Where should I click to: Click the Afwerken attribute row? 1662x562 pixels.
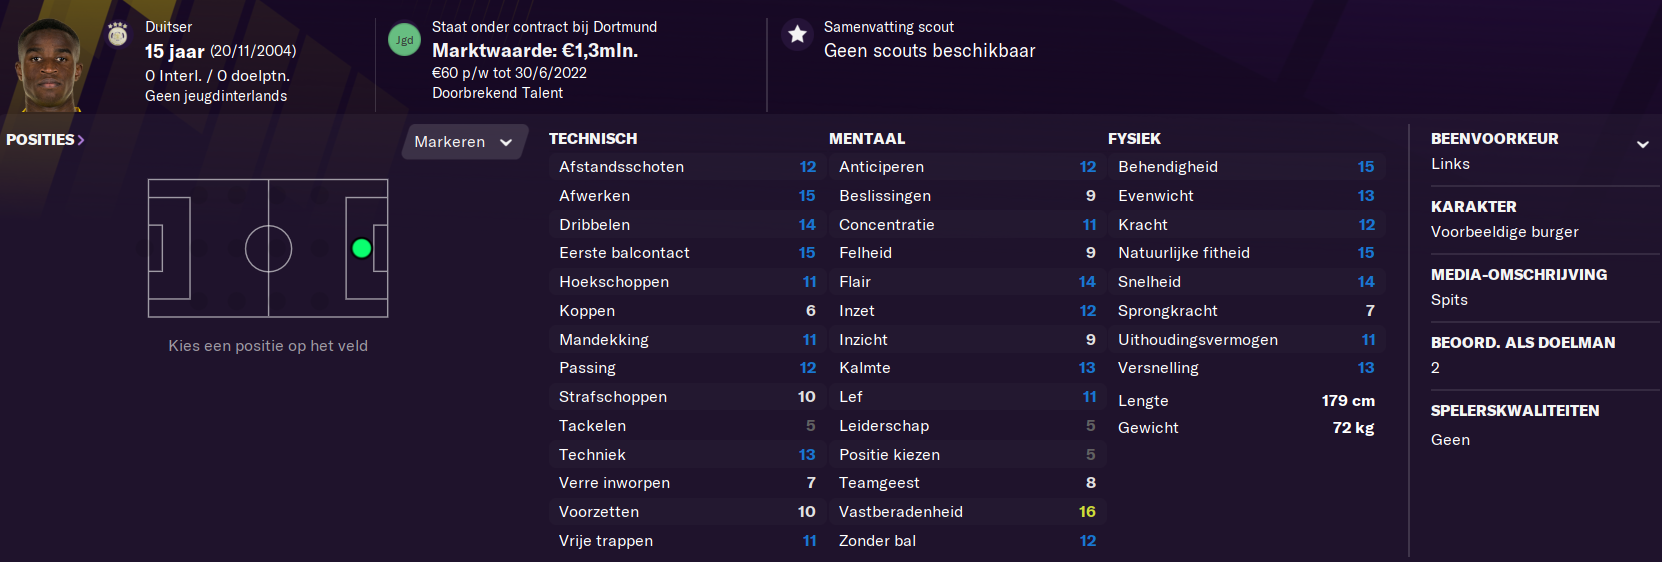[x=687, y=196]
